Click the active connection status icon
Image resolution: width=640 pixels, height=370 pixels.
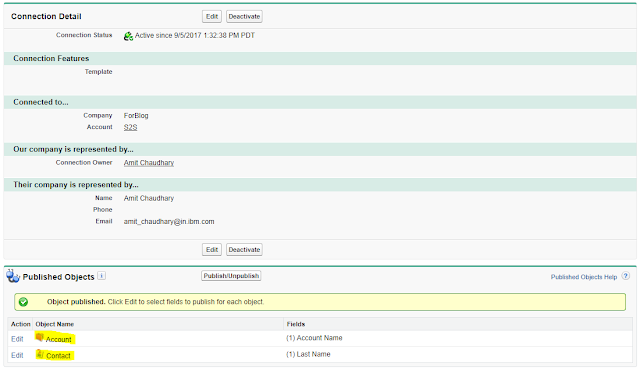[x=128, y=36]
